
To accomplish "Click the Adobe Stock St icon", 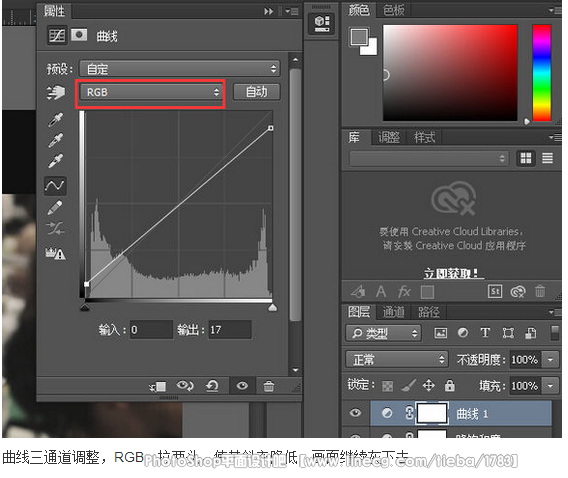I will 495,291.
